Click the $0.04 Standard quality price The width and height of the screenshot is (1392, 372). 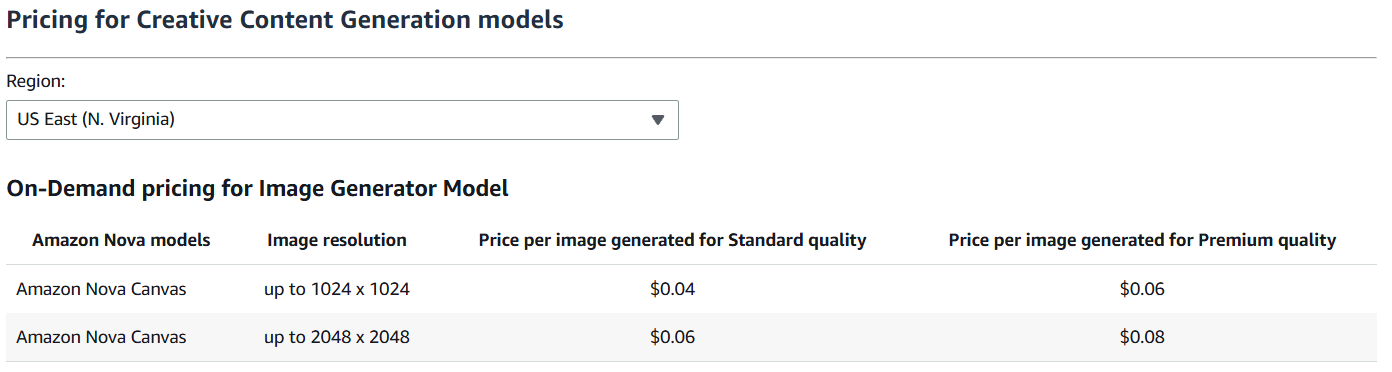pos(672,289)
